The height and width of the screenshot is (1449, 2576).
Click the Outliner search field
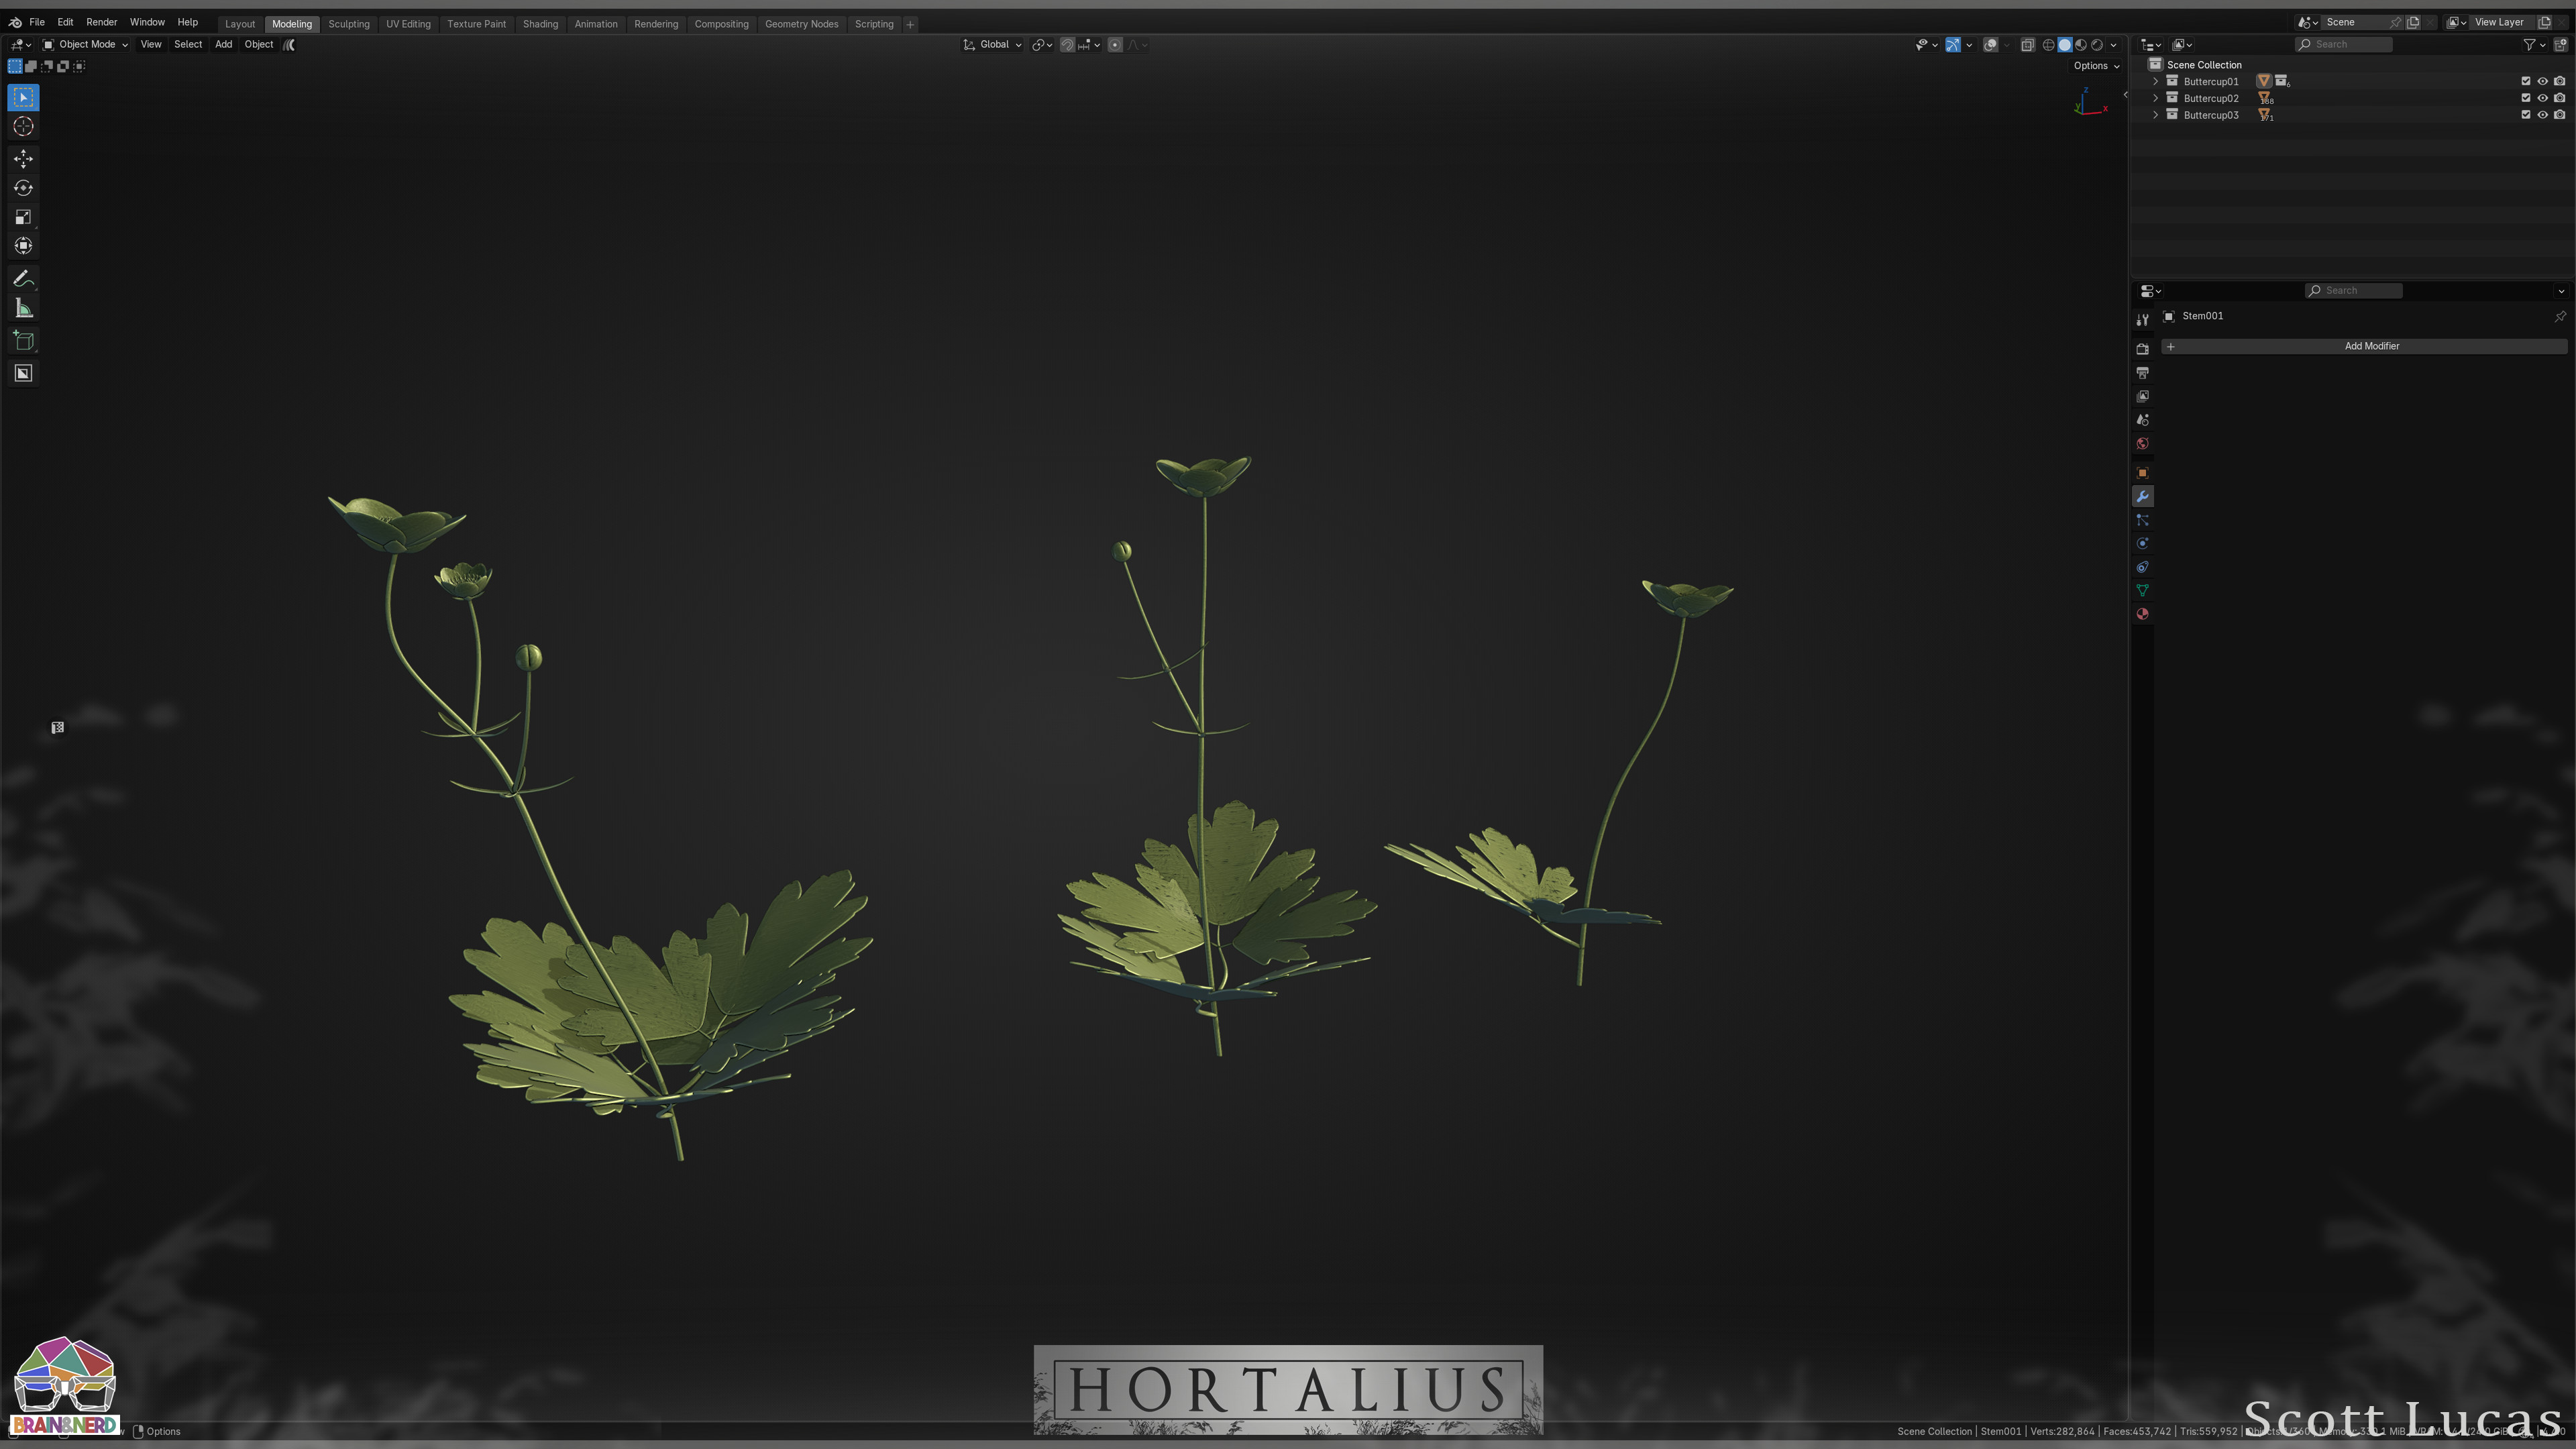coord(2344,44)
